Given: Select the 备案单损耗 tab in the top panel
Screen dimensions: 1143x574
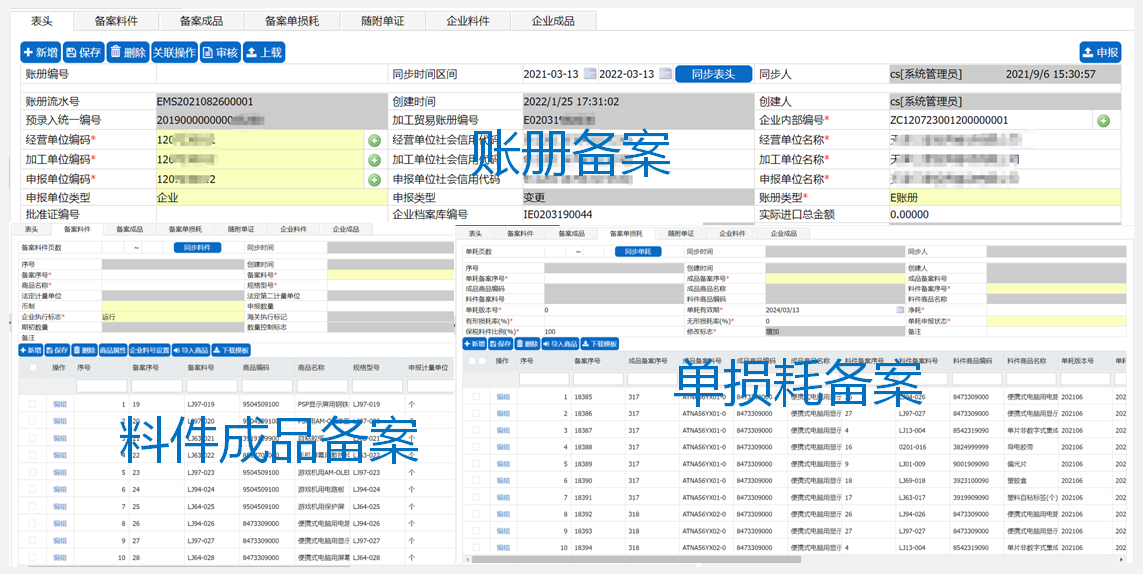Looking at the screenshot, I should tap(292, 21).
